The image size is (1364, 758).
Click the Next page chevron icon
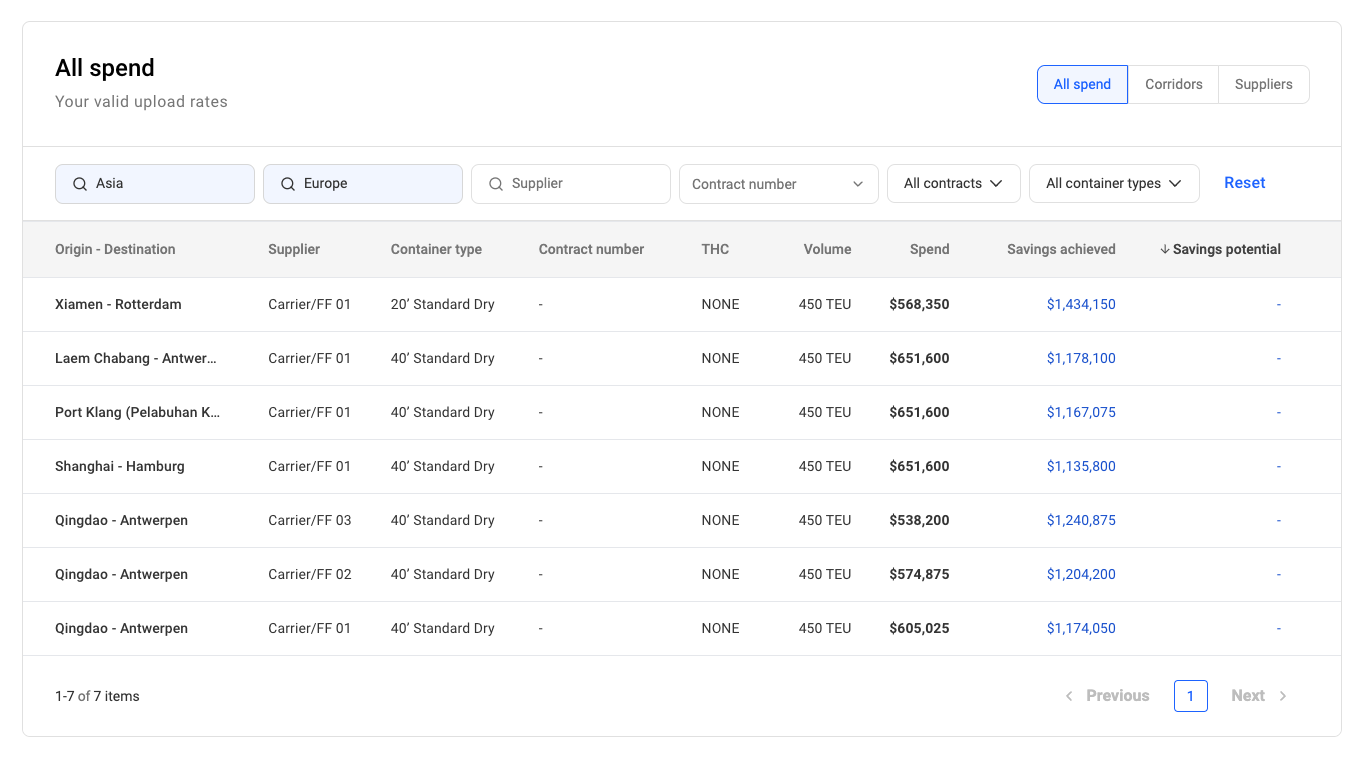(x=1283, y=696)
